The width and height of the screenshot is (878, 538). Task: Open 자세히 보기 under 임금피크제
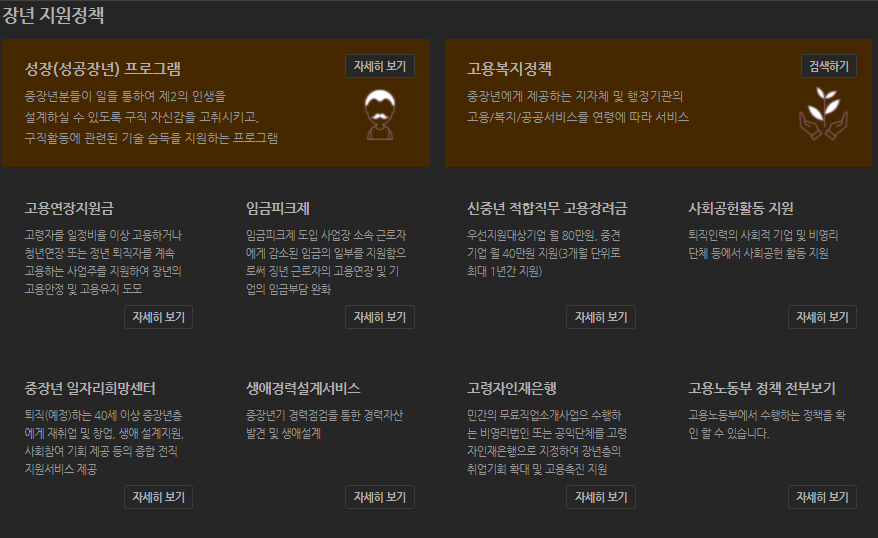(x=380, y=317)
